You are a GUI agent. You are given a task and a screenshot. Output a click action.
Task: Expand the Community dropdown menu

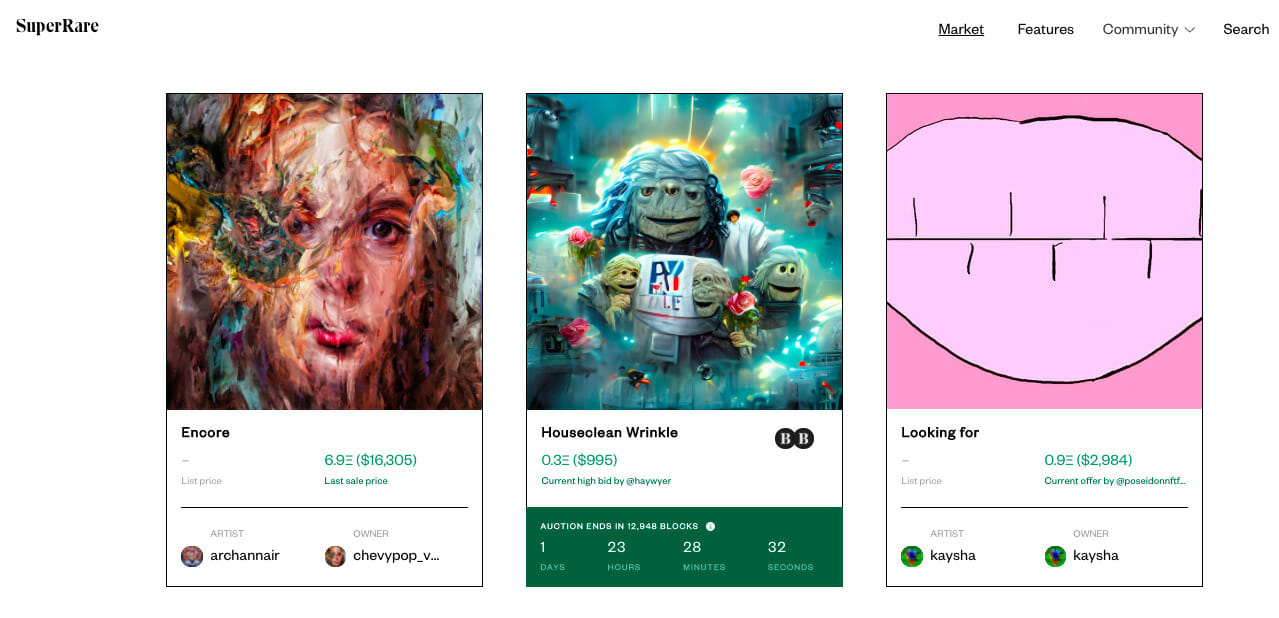pyautogui.click(x=1148, y=29)
